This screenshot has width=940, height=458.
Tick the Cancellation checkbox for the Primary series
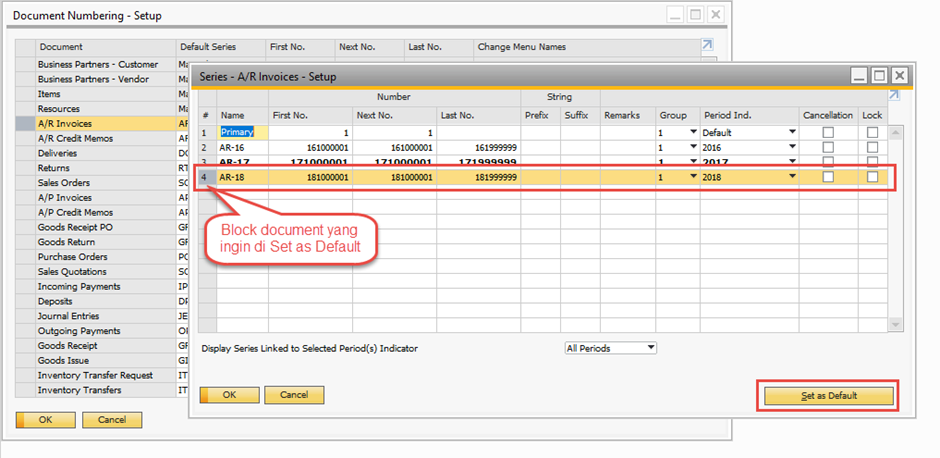tap(828, 132)
